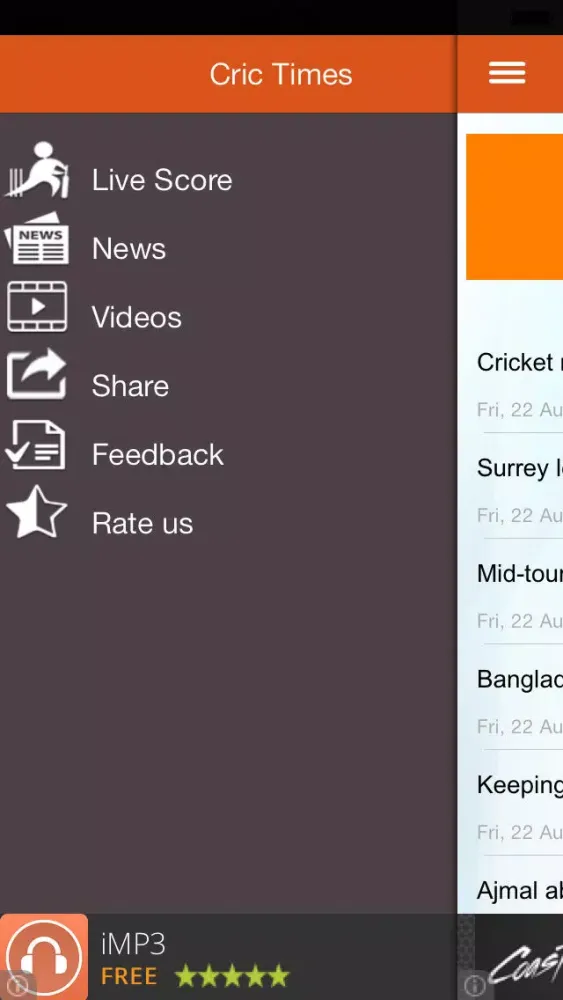Tap the Cric Times header title
563x1000 pixels.
click(281, 75)
